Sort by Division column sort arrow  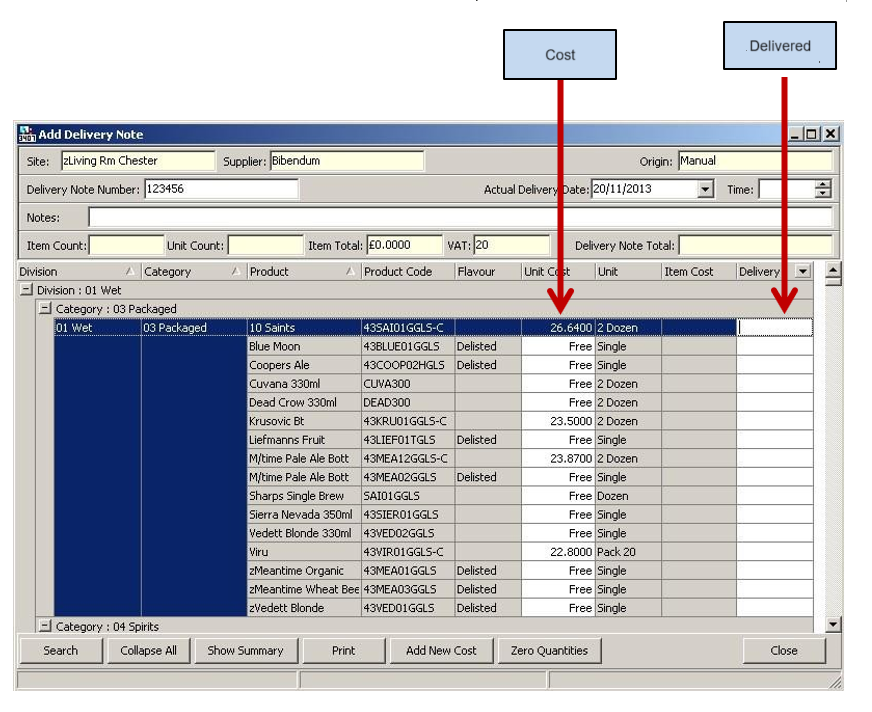[x=130, y=272]
